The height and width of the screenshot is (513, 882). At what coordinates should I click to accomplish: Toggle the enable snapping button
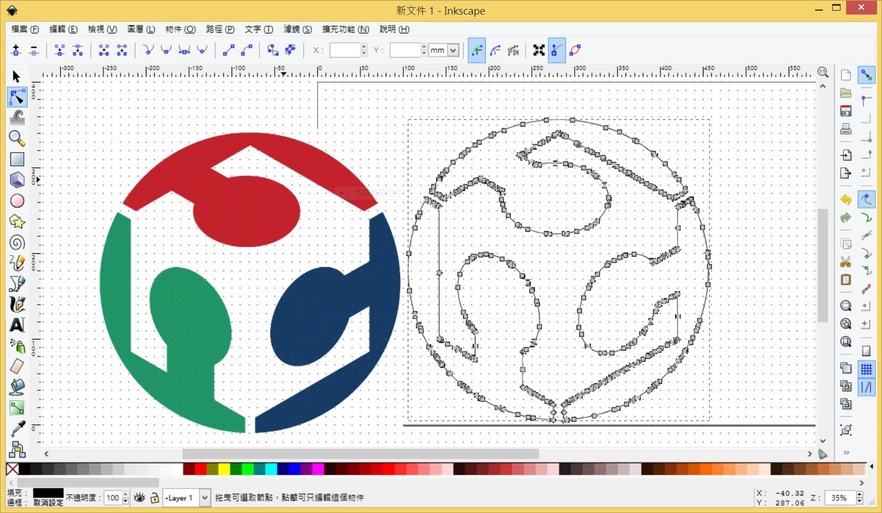[x=866, y=75]
